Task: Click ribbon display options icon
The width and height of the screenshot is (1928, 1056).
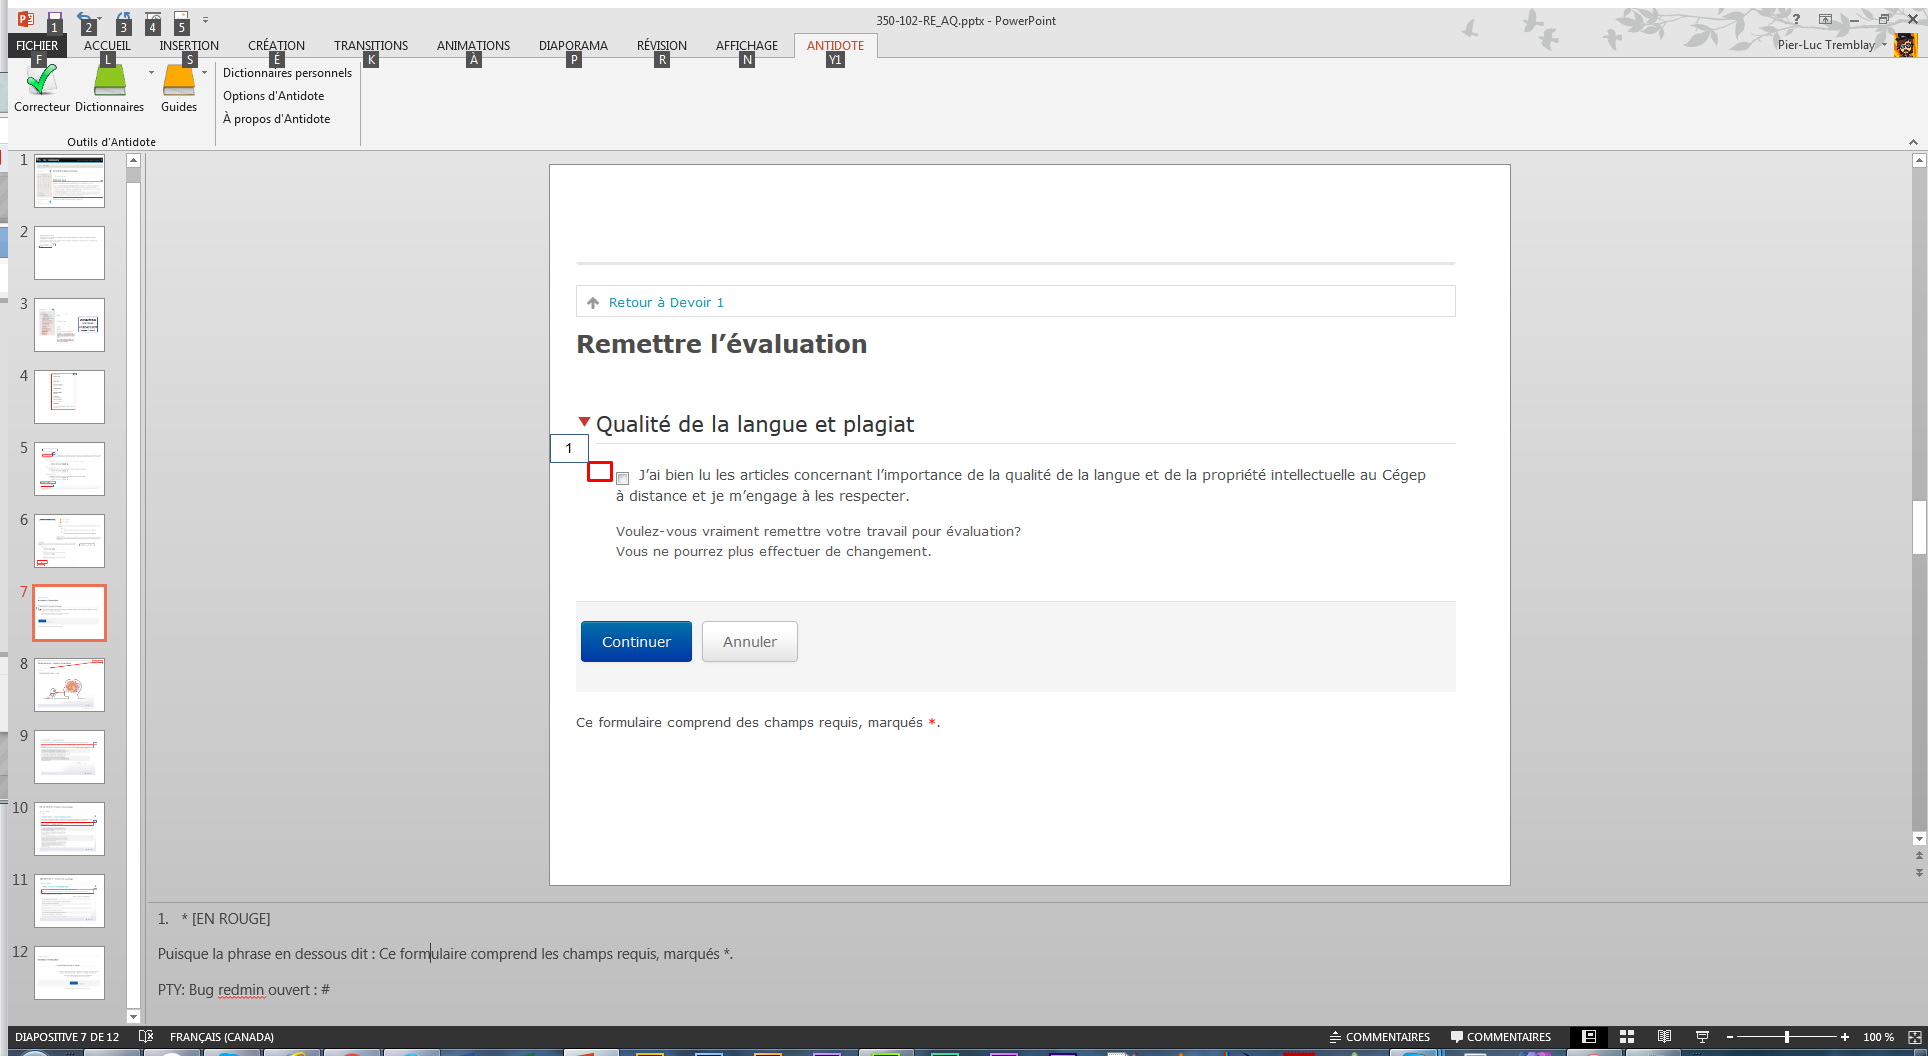Action: [x=1825, y=19]
